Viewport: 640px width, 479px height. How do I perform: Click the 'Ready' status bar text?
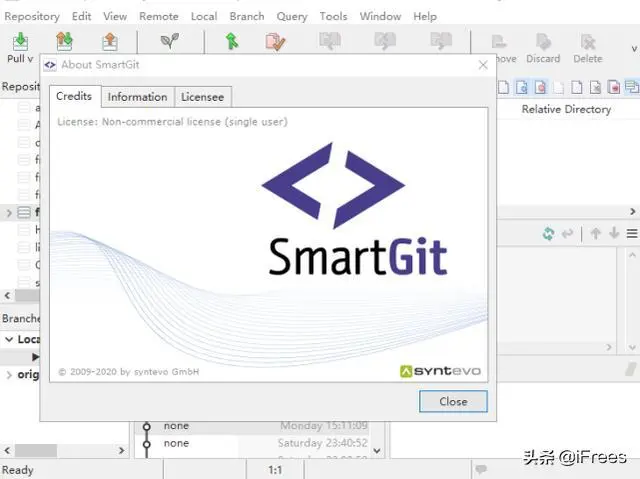tap(18, 470)
